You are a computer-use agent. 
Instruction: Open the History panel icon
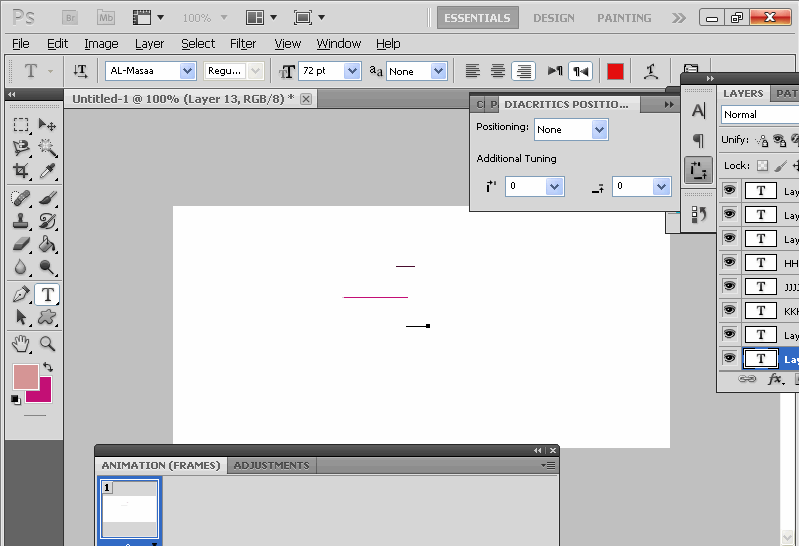[699, 215]
